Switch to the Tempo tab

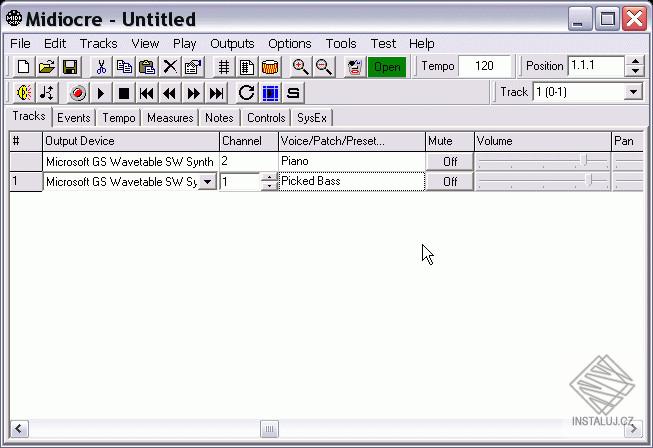[119, 118]
